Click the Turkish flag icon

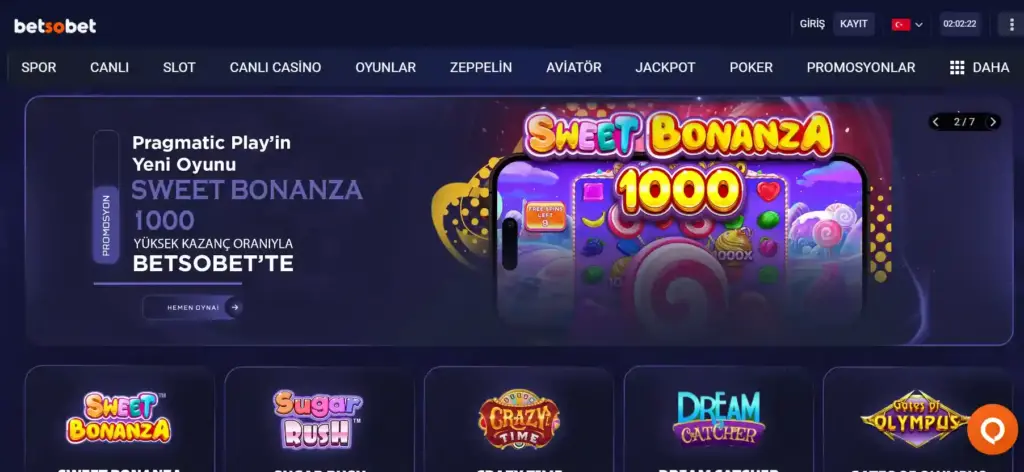pyautogui.click(x=901, y=25)
